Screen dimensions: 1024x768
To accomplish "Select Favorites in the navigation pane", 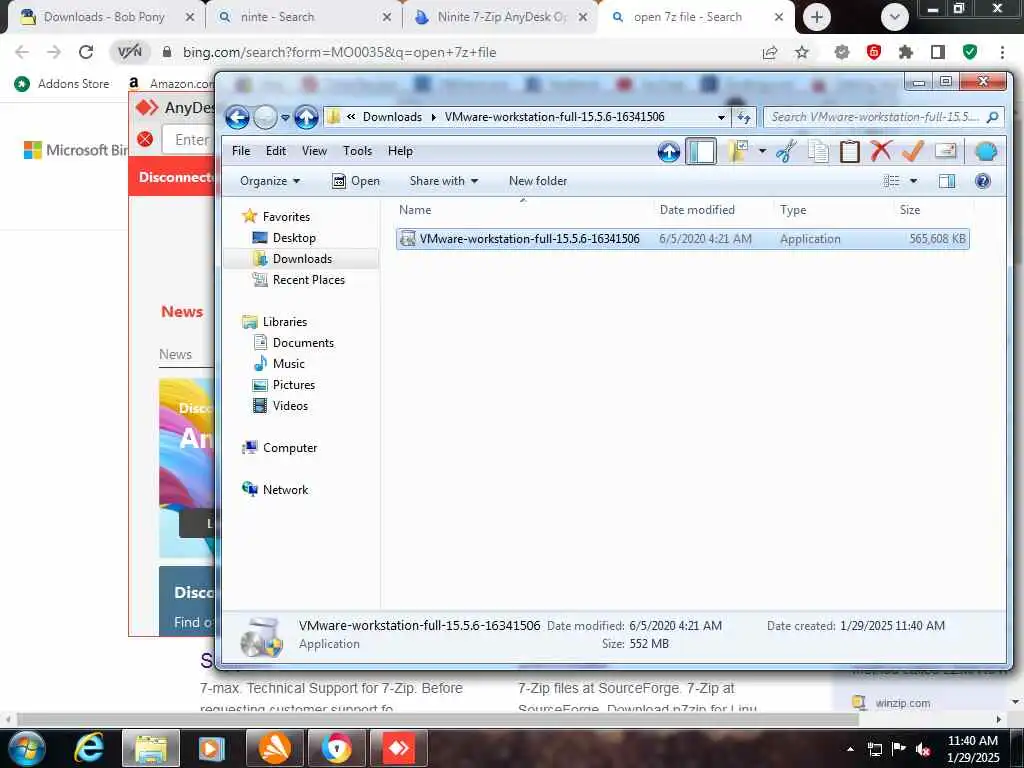I will pyautogui.click(x=286, y=217).
